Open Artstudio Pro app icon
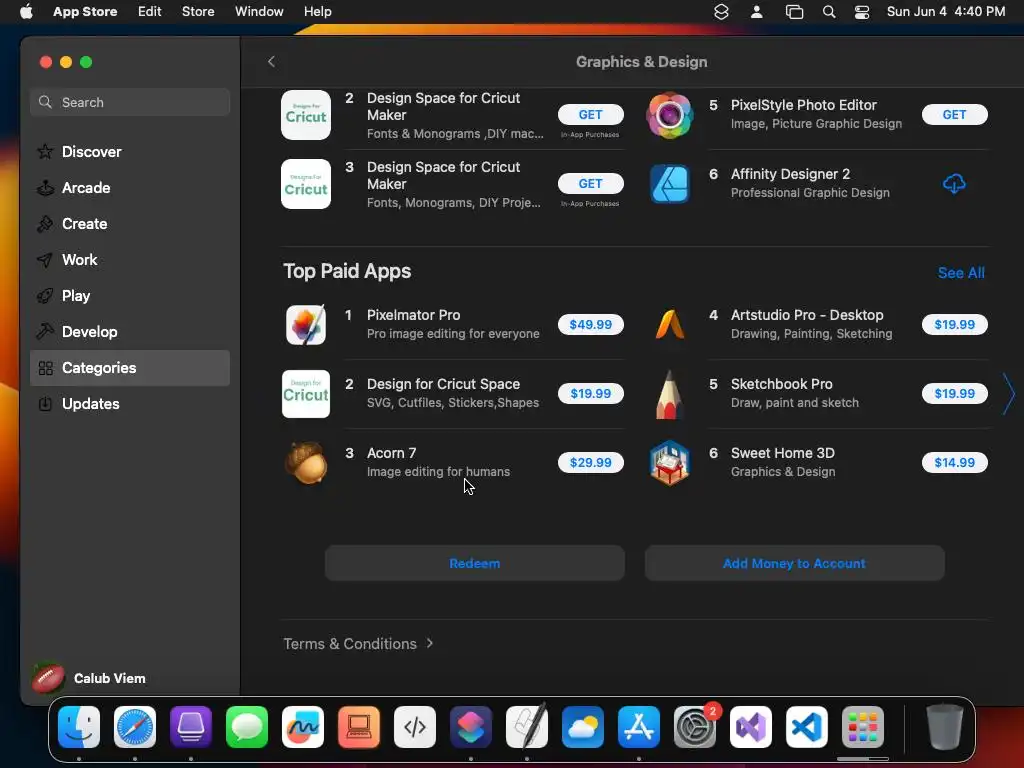The width and height of the screenshot is (1024, 768). click(669, 325)
